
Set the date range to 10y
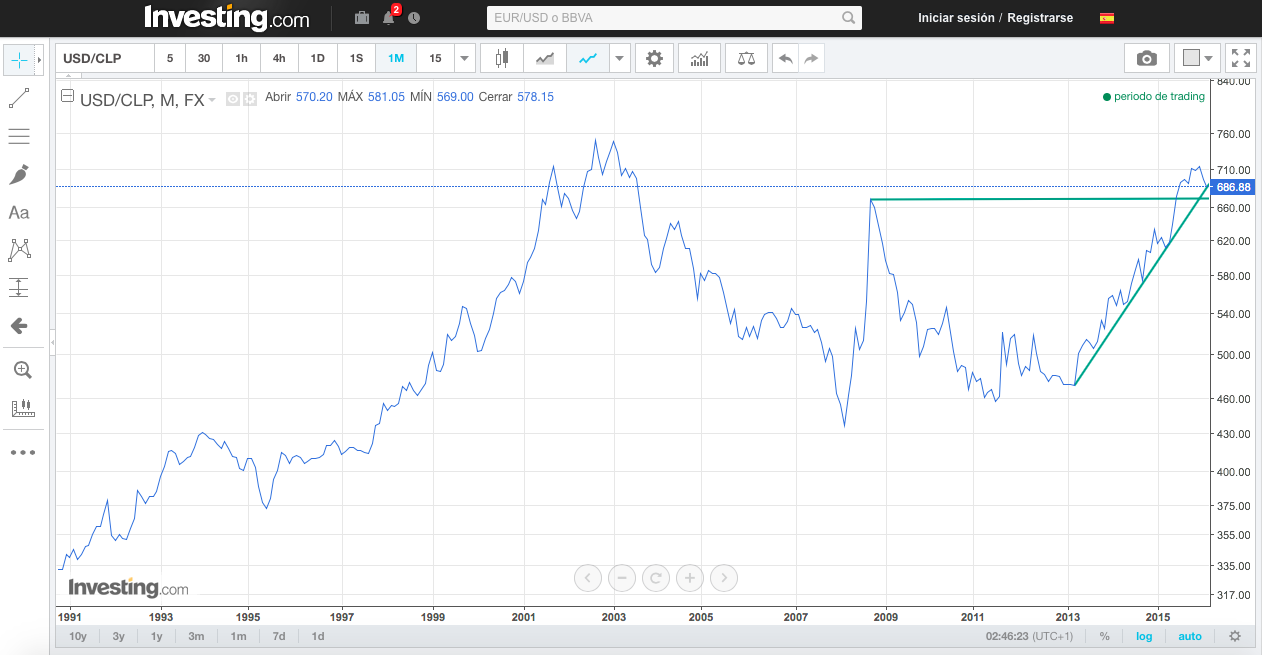[77, 636]
